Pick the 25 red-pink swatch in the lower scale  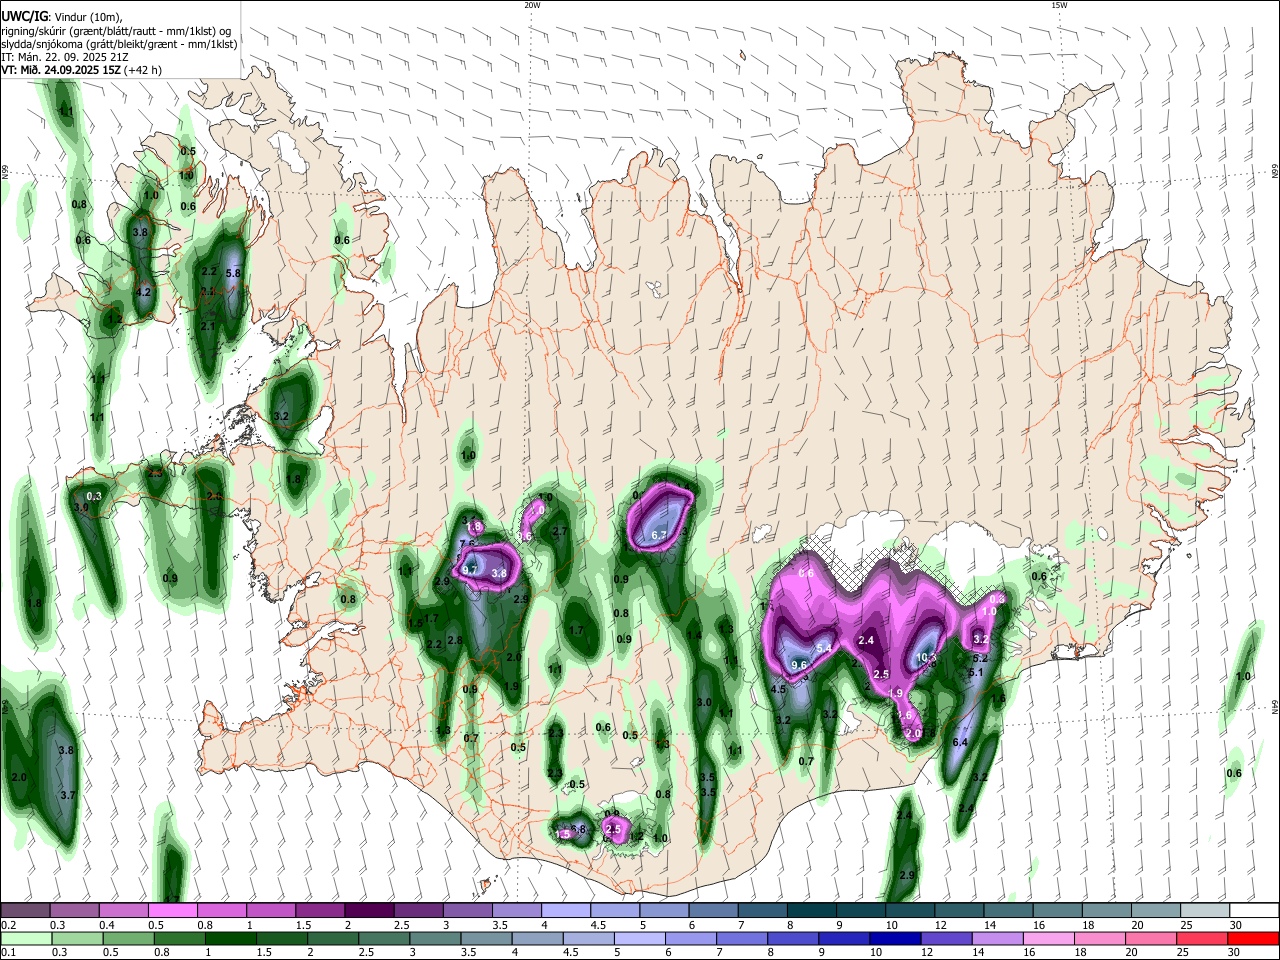click(x=1201, y=938)
